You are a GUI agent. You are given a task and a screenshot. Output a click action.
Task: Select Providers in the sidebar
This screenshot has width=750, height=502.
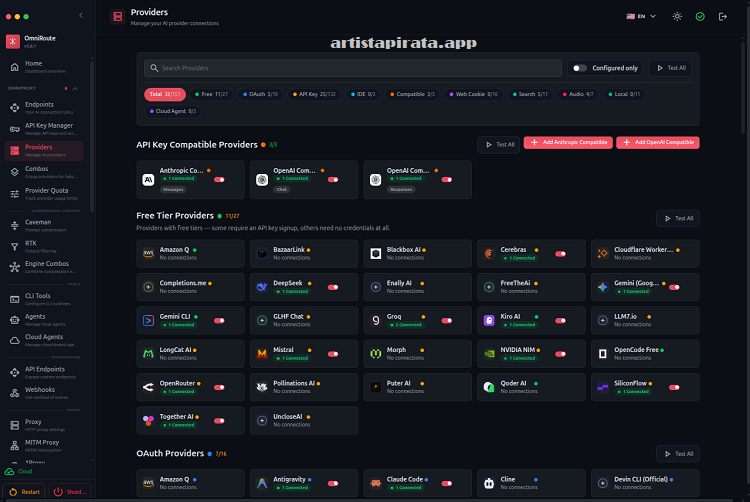pyautogui.click(x=44, y=151)
